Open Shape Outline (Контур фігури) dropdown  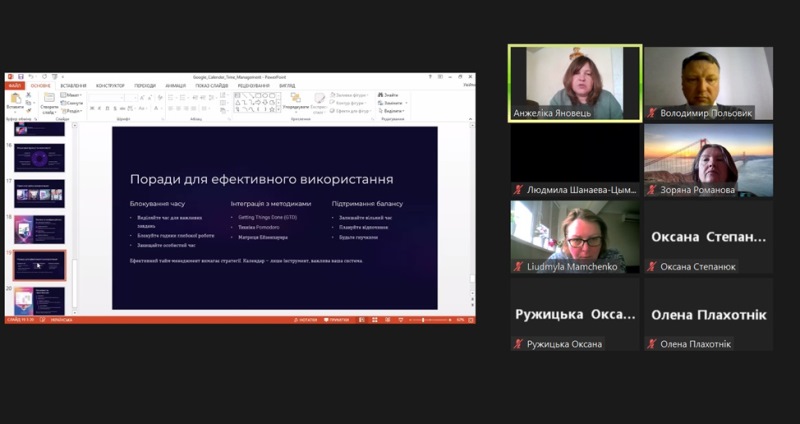347,103
